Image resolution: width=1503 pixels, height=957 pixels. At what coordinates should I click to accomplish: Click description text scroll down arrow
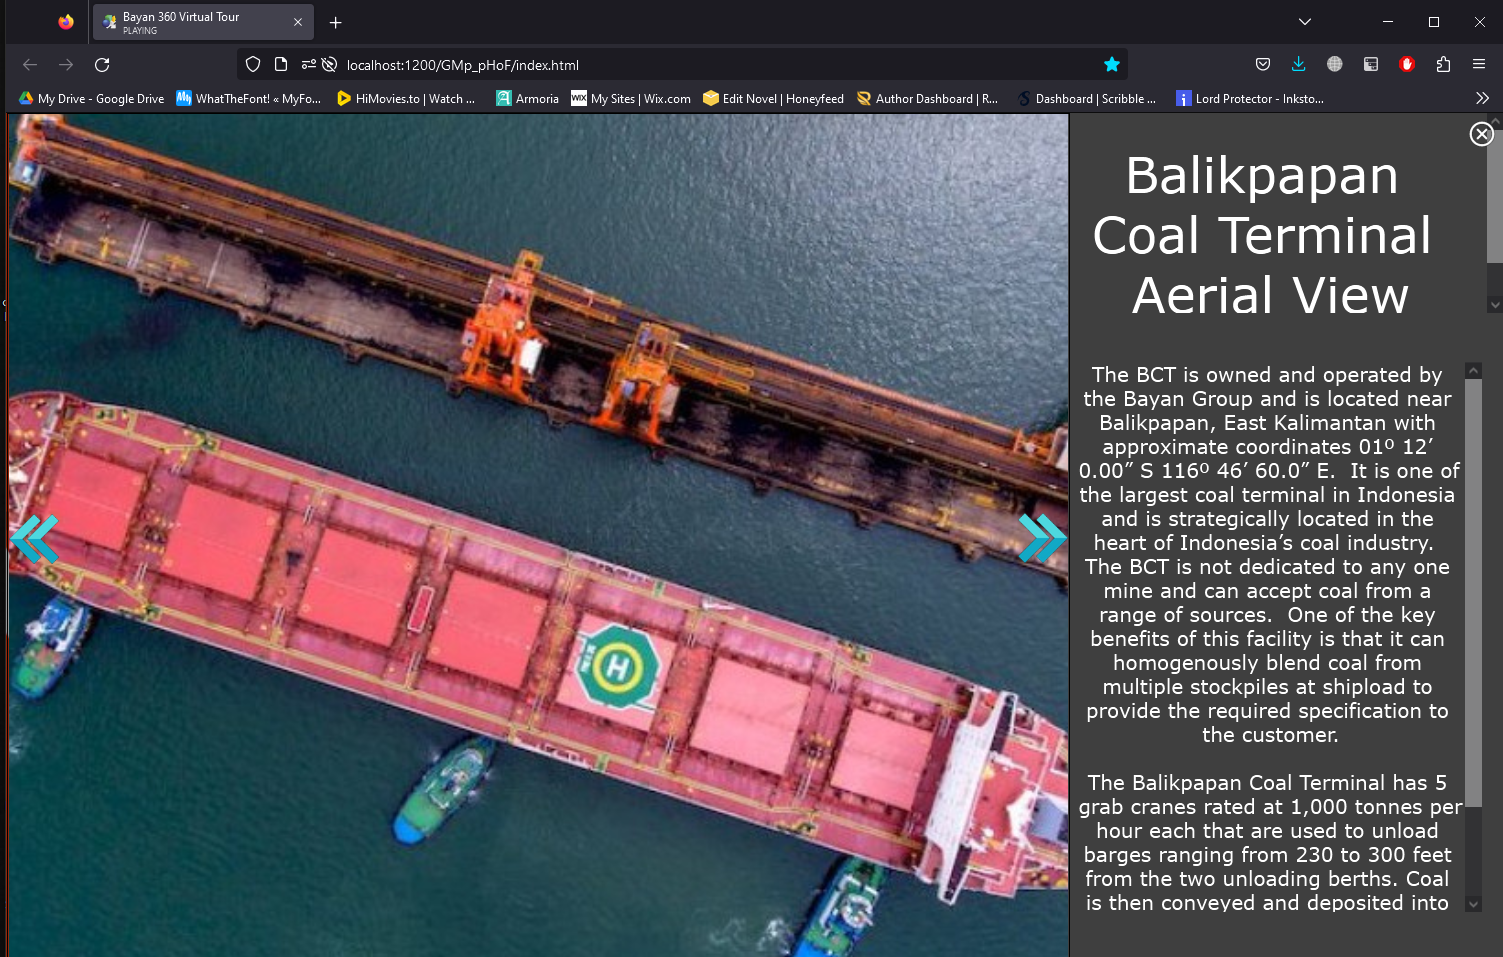(1473, 904)
